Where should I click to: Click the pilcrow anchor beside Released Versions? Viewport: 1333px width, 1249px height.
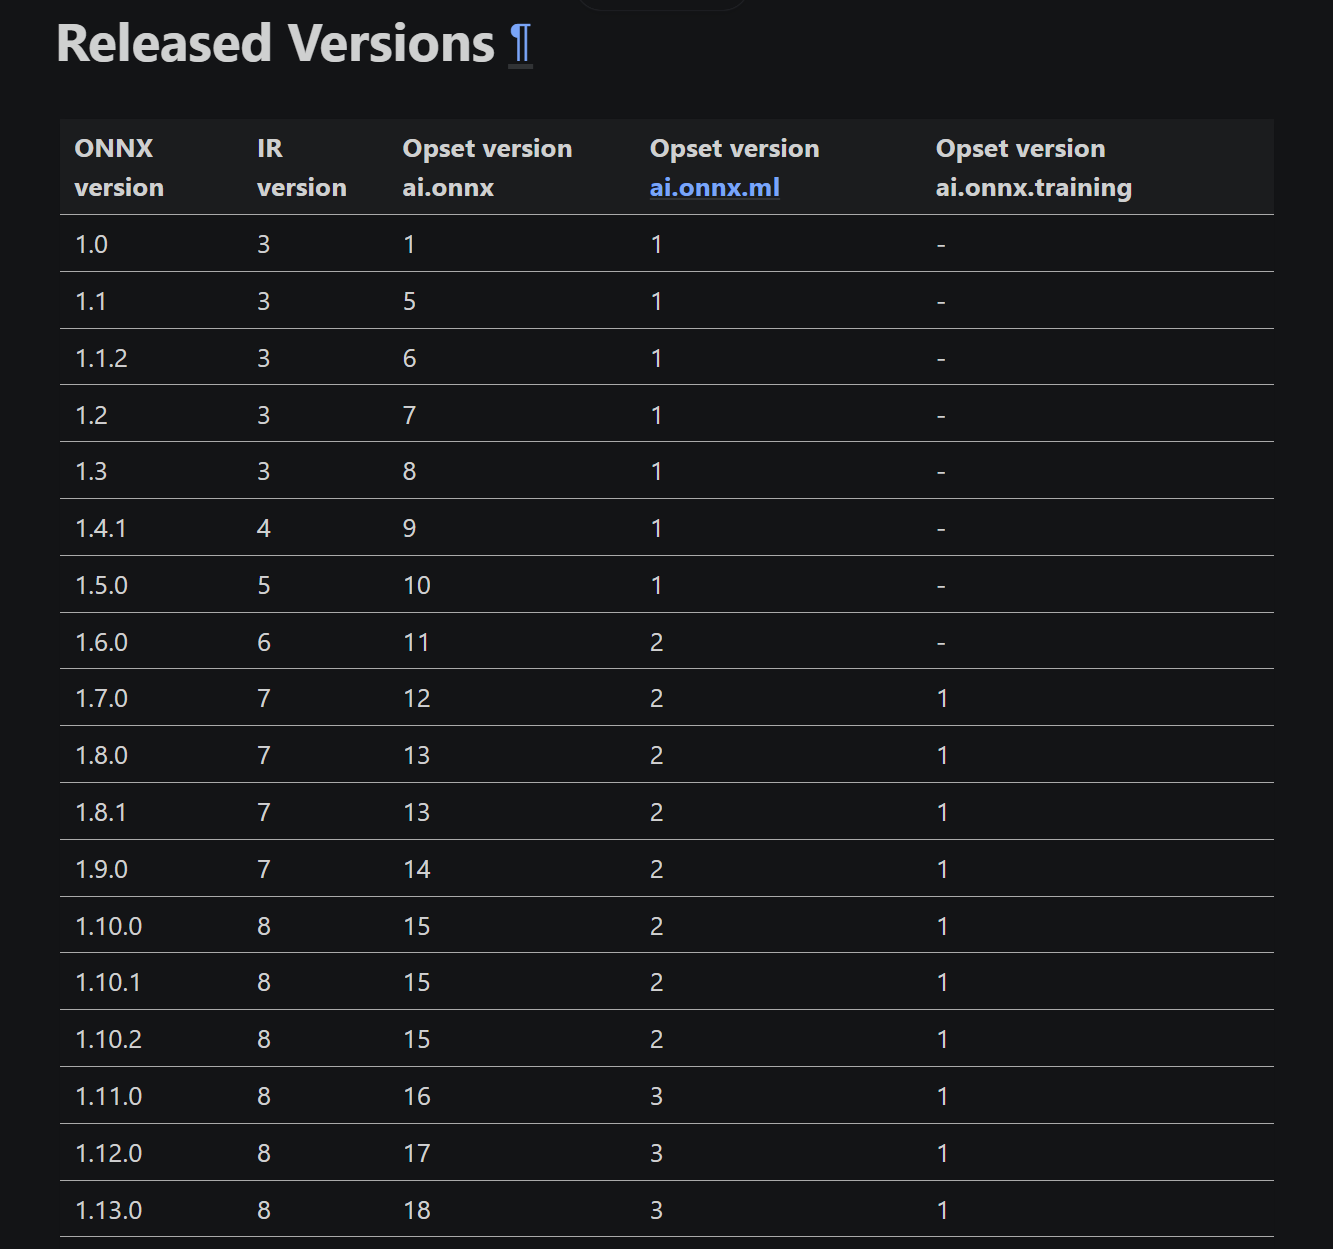(521, 45)
